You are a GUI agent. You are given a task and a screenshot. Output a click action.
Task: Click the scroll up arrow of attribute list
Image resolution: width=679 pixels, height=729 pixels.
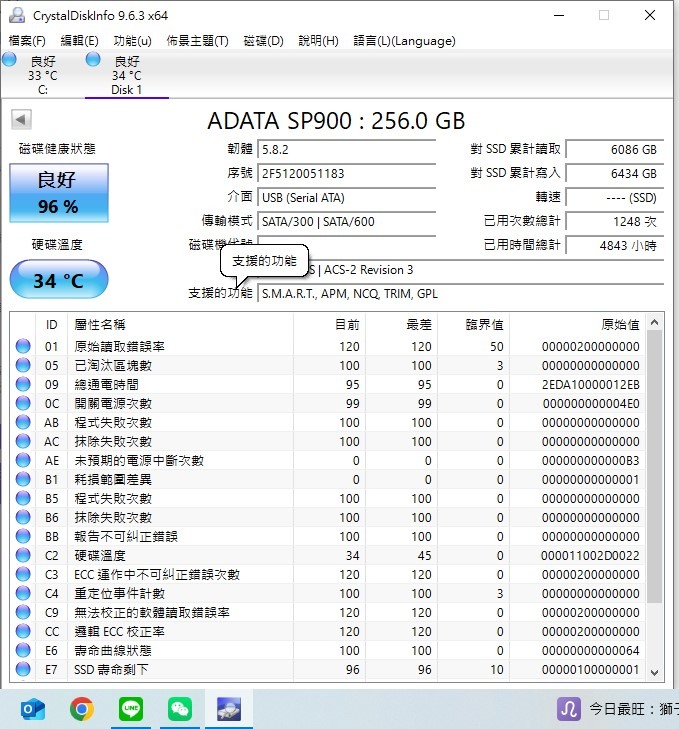point(655,322)
